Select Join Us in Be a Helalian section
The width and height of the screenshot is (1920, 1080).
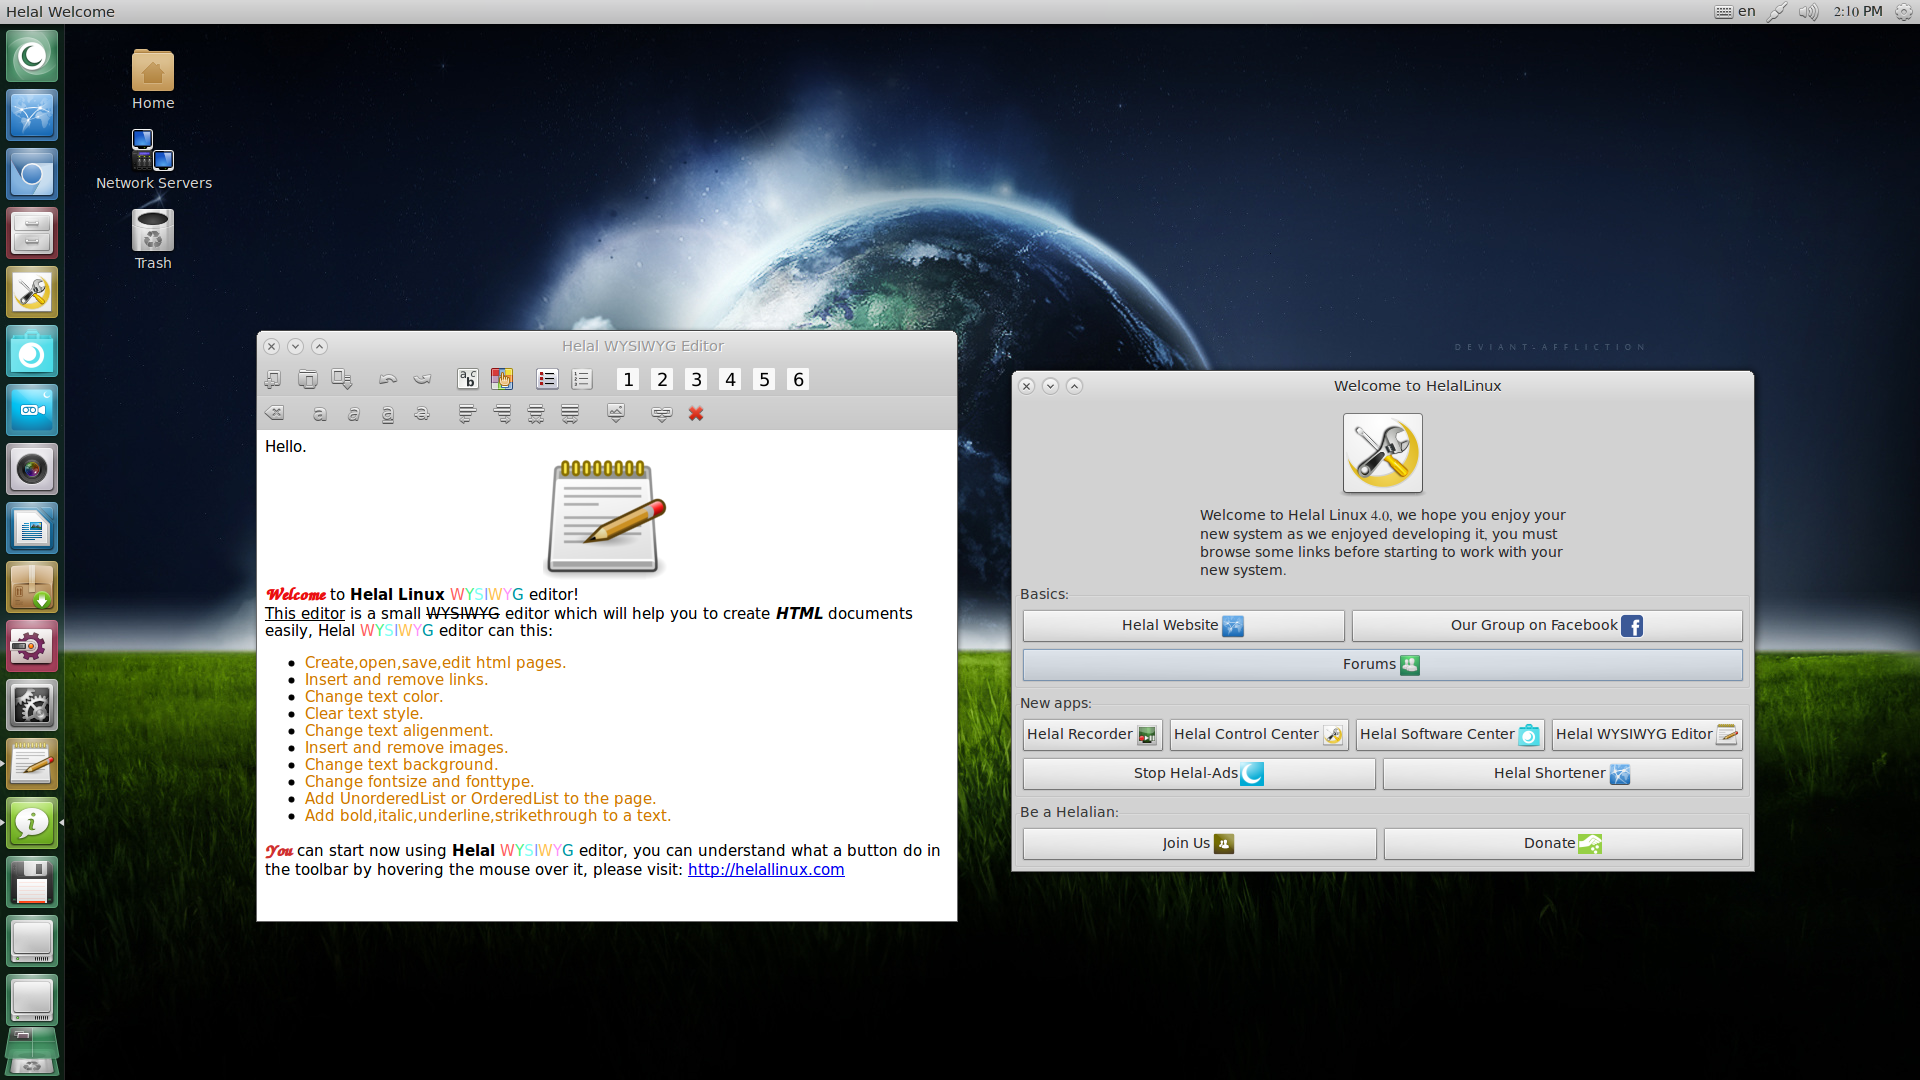[1196, 843]
